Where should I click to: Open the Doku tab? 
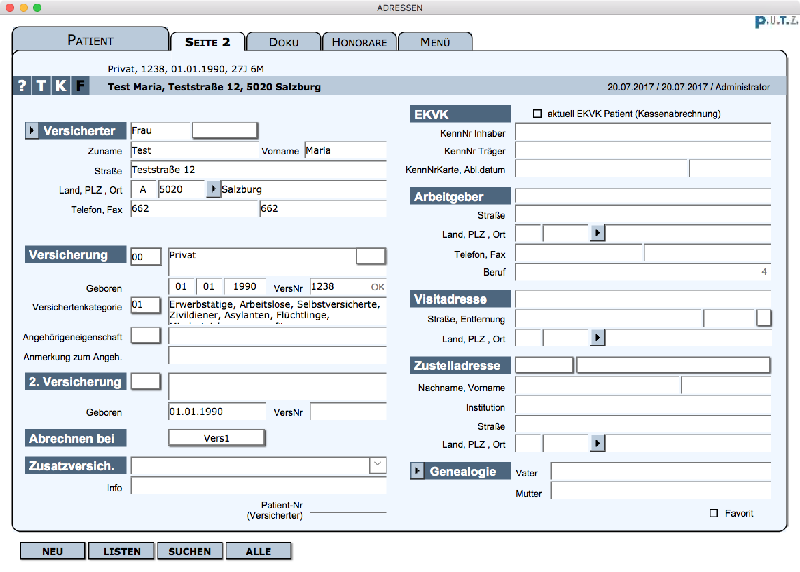284,42
